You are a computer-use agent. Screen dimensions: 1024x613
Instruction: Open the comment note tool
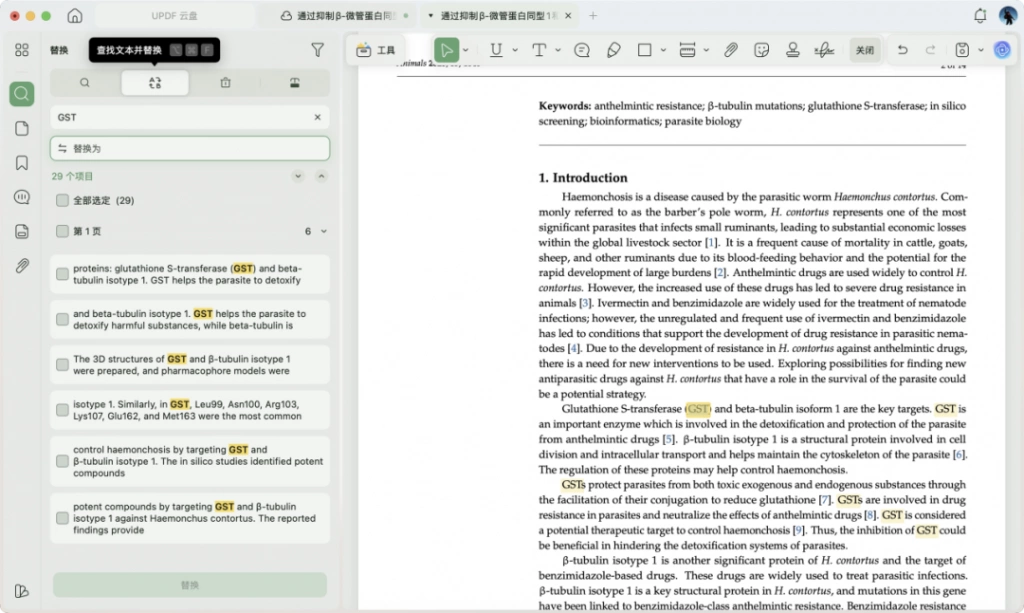tap(582, 50)
